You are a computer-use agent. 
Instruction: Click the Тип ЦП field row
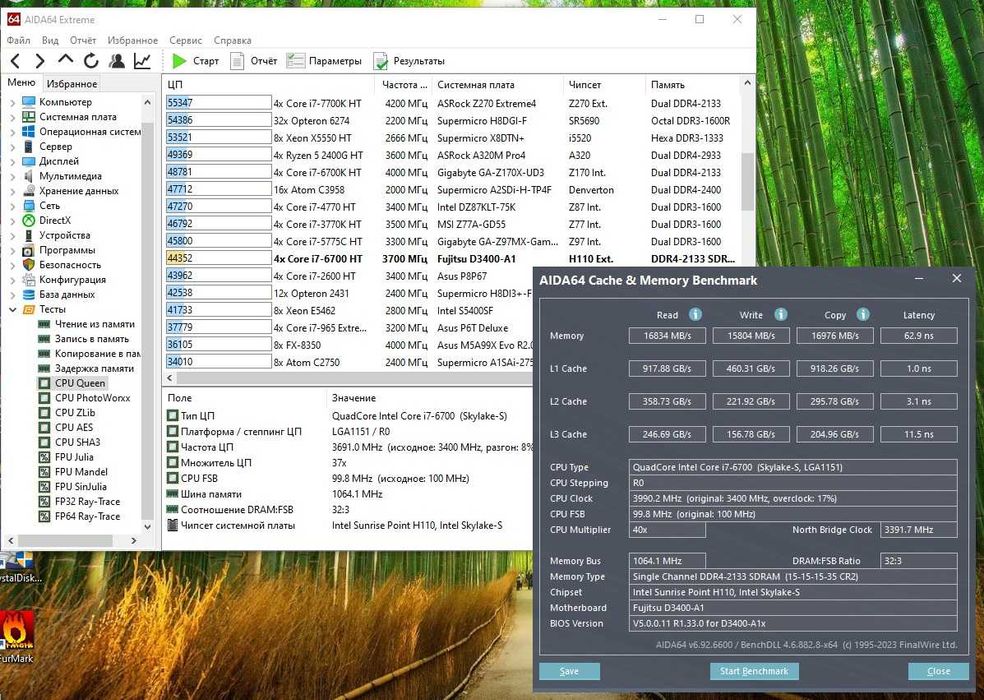click(348, 416)
